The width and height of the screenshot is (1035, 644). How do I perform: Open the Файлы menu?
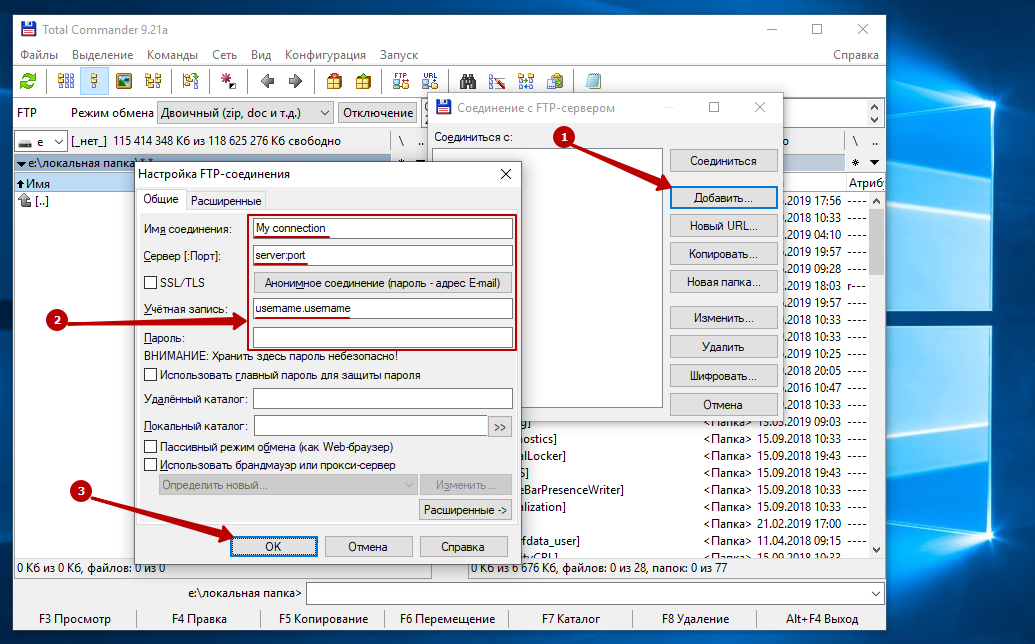point(39,55)
